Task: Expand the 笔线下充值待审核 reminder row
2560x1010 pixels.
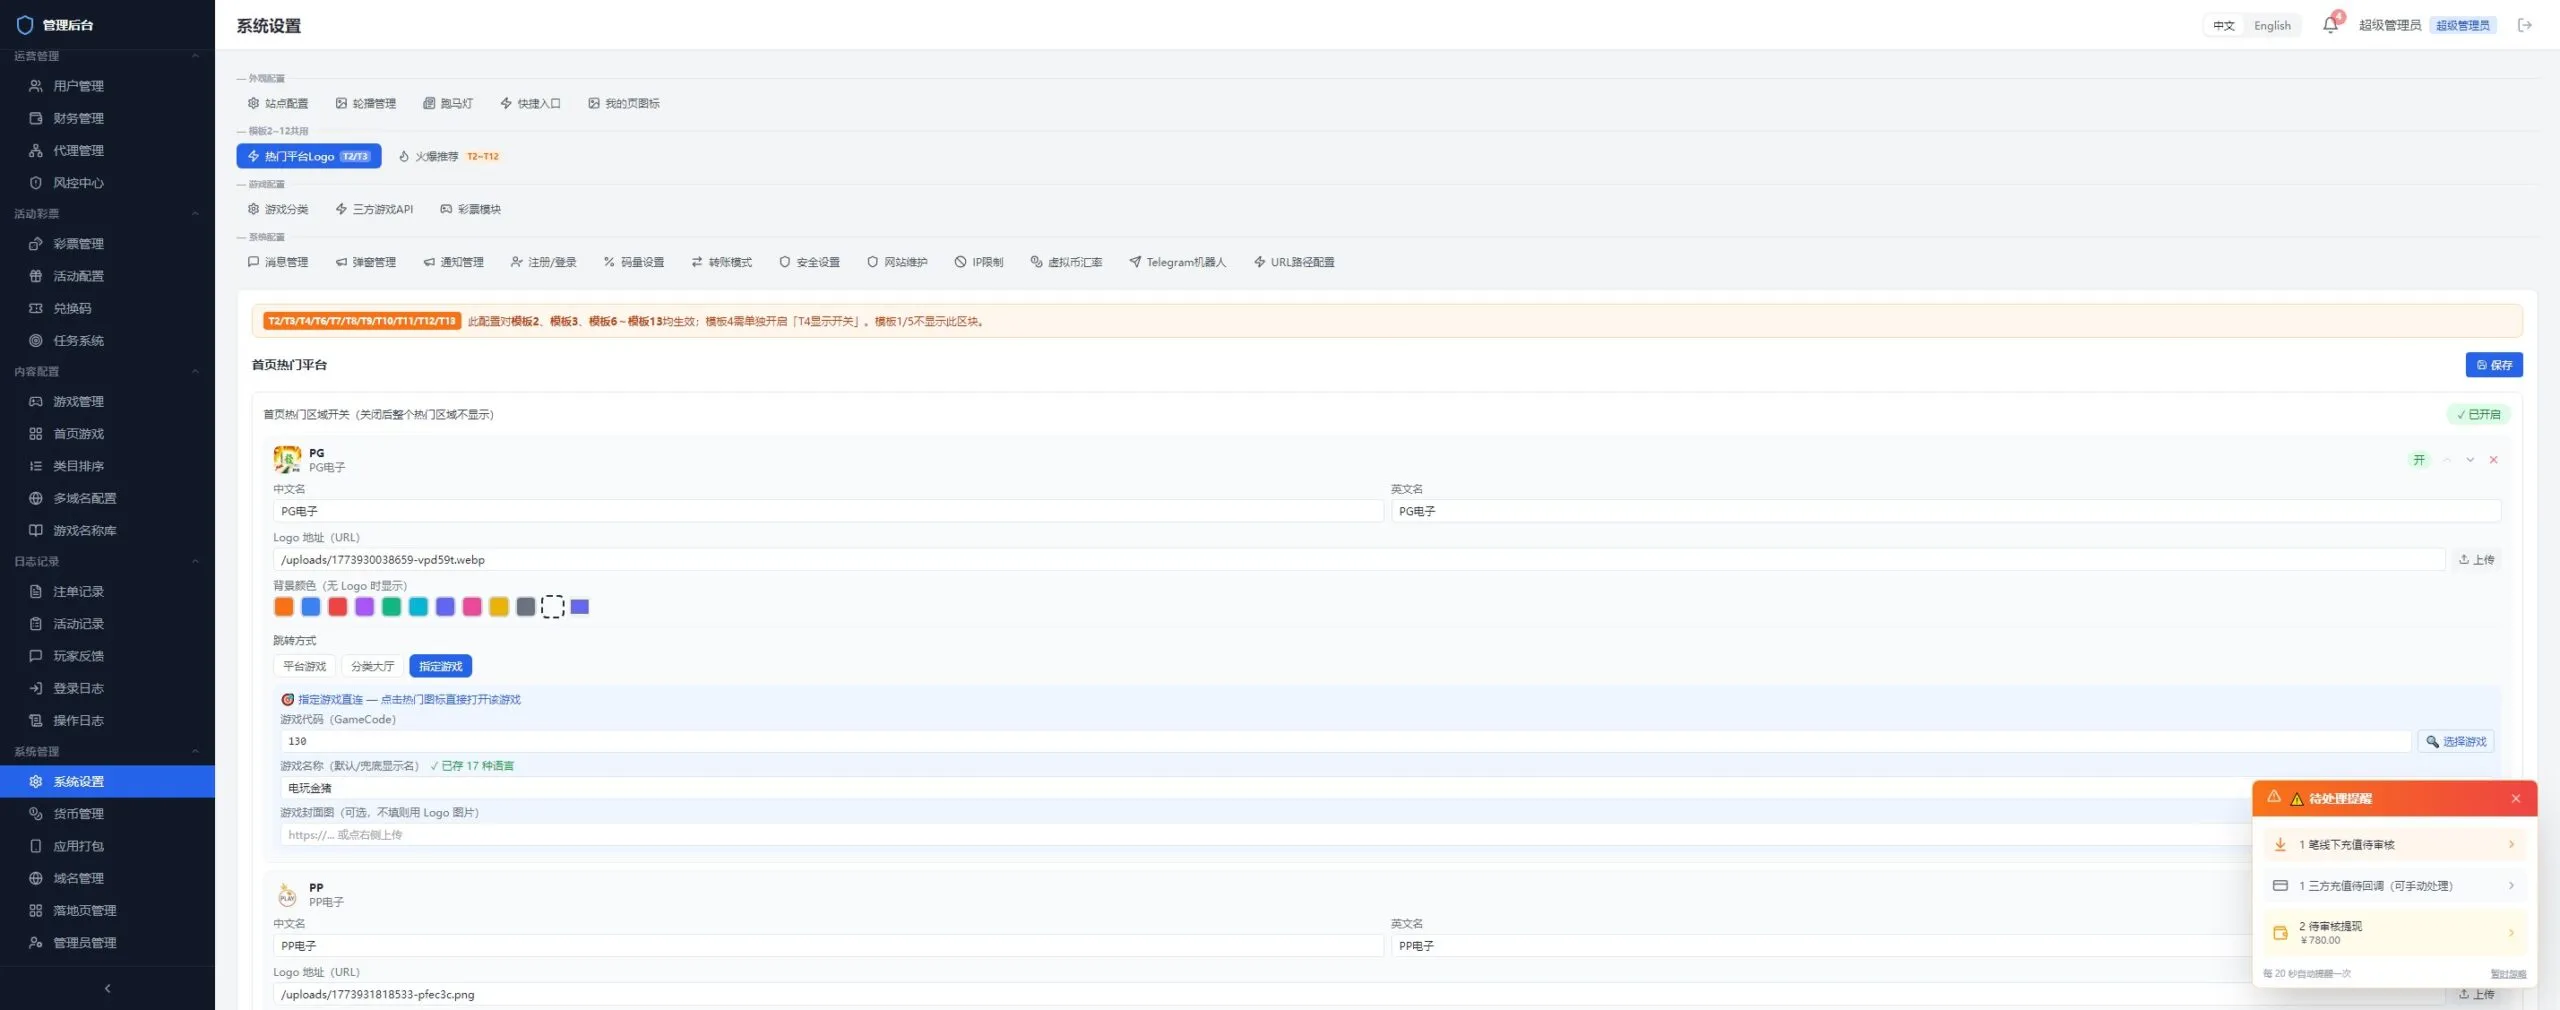Action: [x=2394, y=845]
